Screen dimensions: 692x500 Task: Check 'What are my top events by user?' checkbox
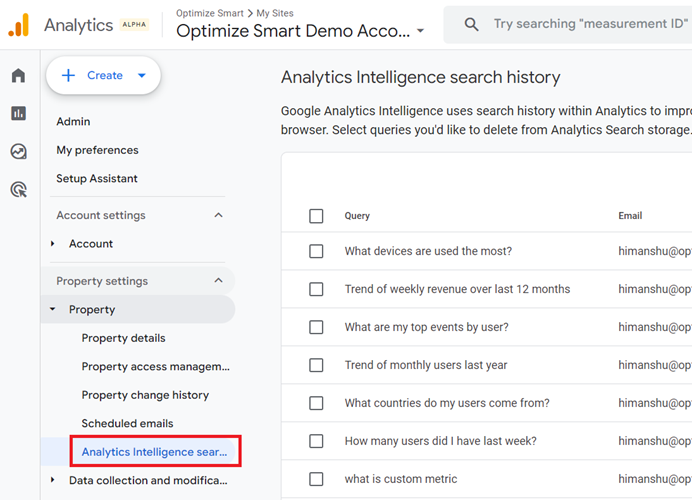316,327
